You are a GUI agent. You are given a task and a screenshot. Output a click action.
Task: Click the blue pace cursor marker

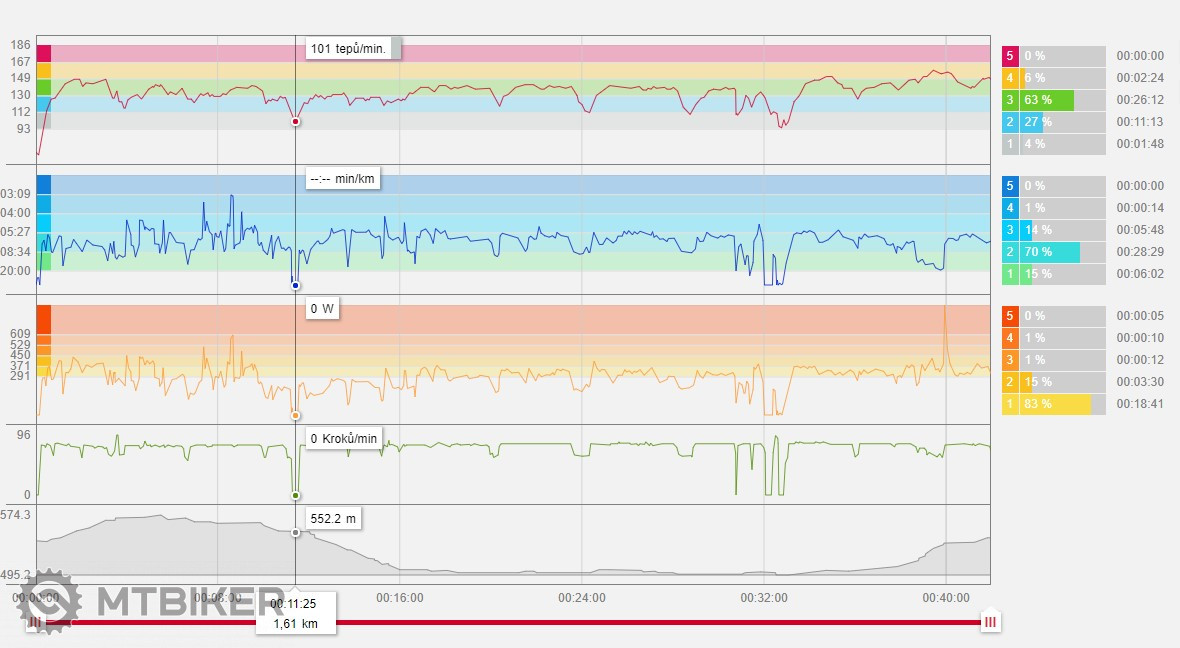point(295,286)
